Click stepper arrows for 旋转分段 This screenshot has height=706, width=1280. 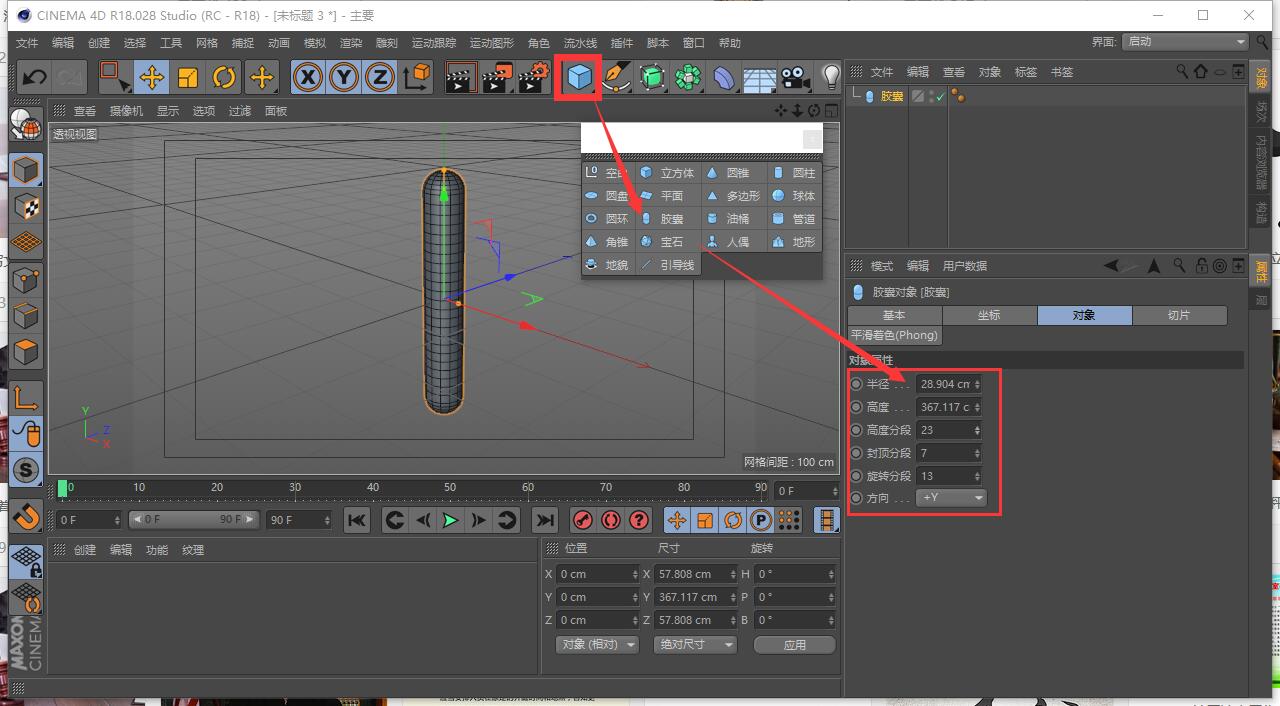tap(977, 476)
